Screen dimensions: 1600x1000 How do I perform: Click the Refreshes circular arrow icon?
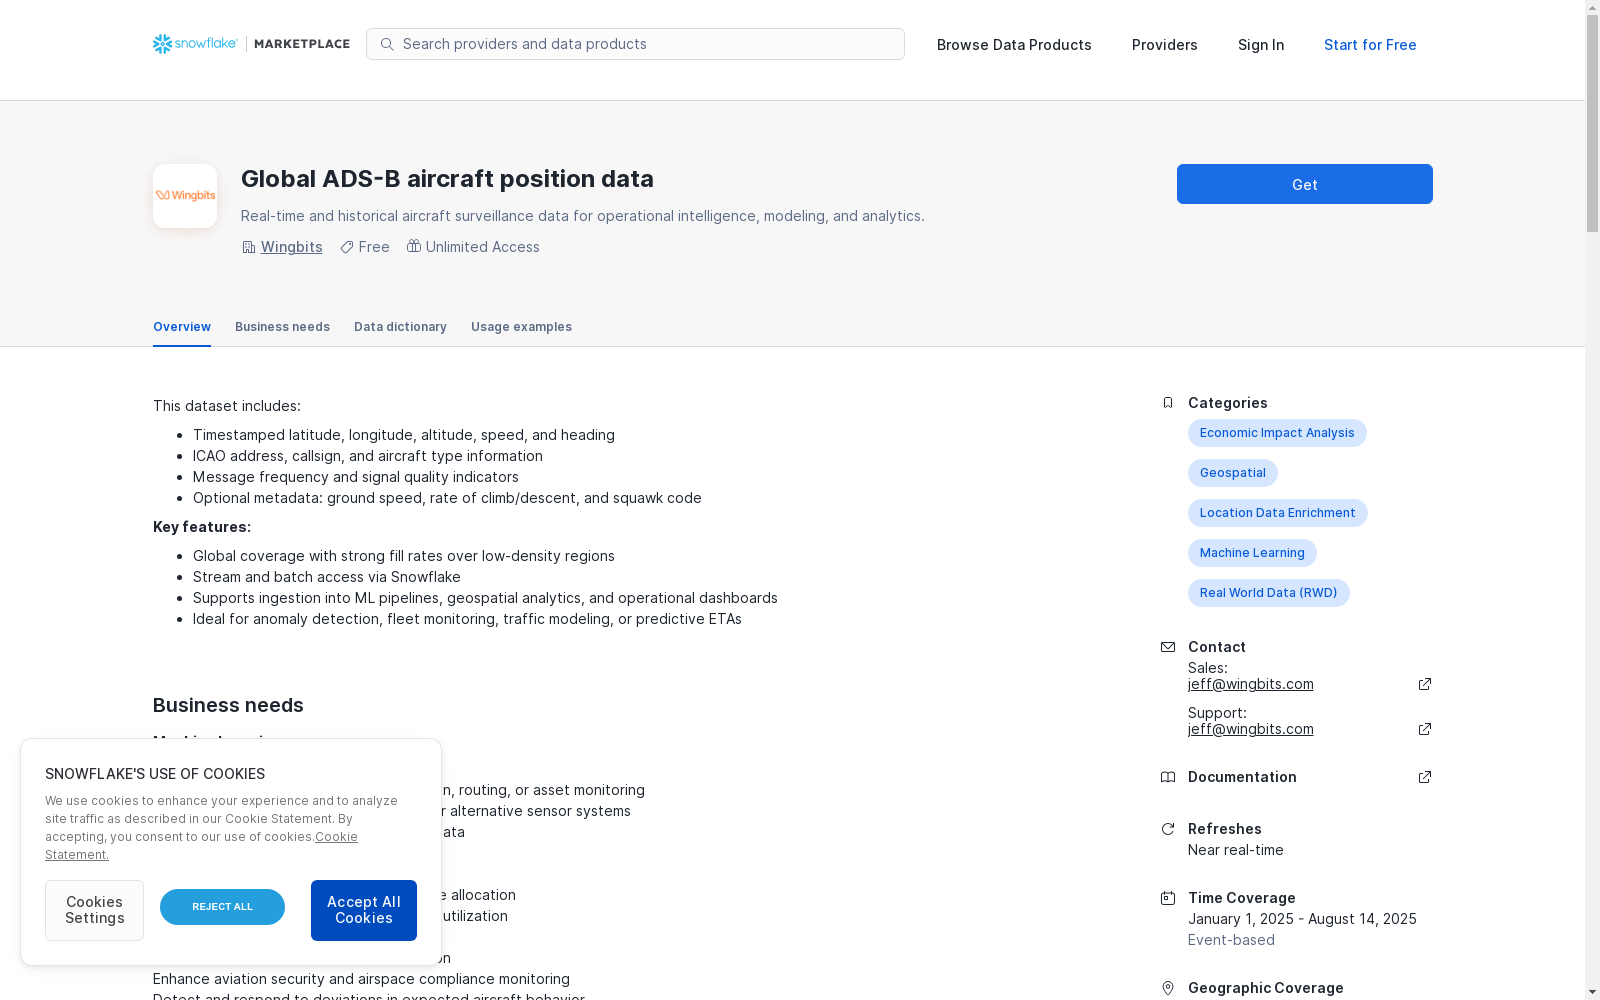click(x=1168, y=829)
